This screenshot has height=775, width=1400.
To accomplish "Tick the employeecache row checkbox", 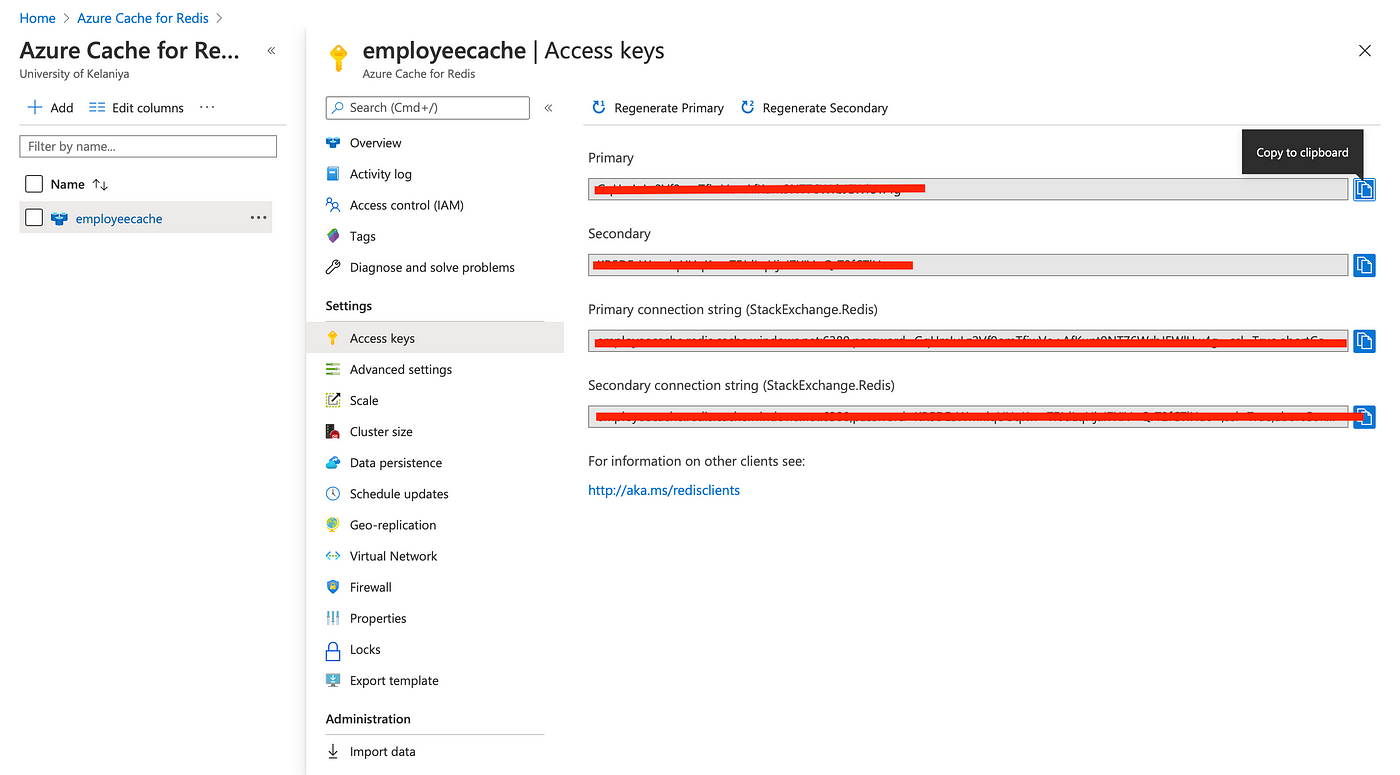I will coord(34,217).
